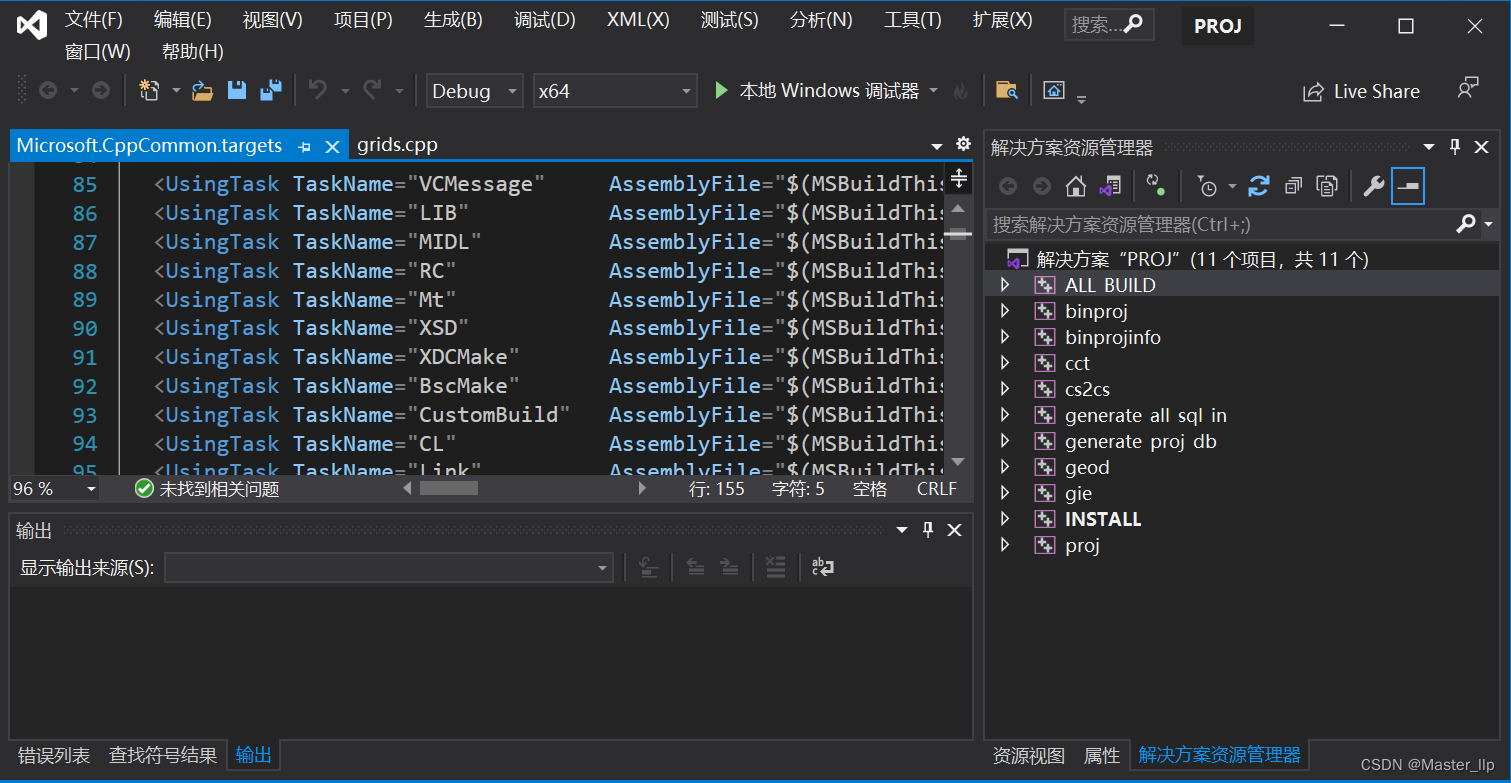Open the Show output from dropdown

(x=389, y=568)
